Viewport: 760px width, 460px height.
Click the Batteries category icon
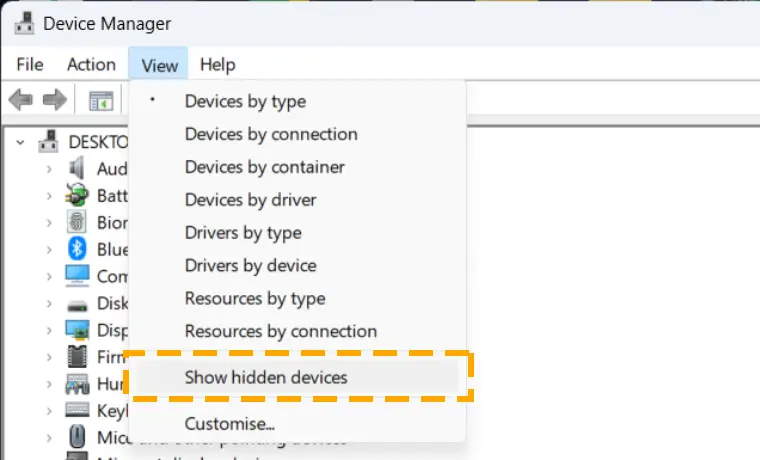[77, 195]
